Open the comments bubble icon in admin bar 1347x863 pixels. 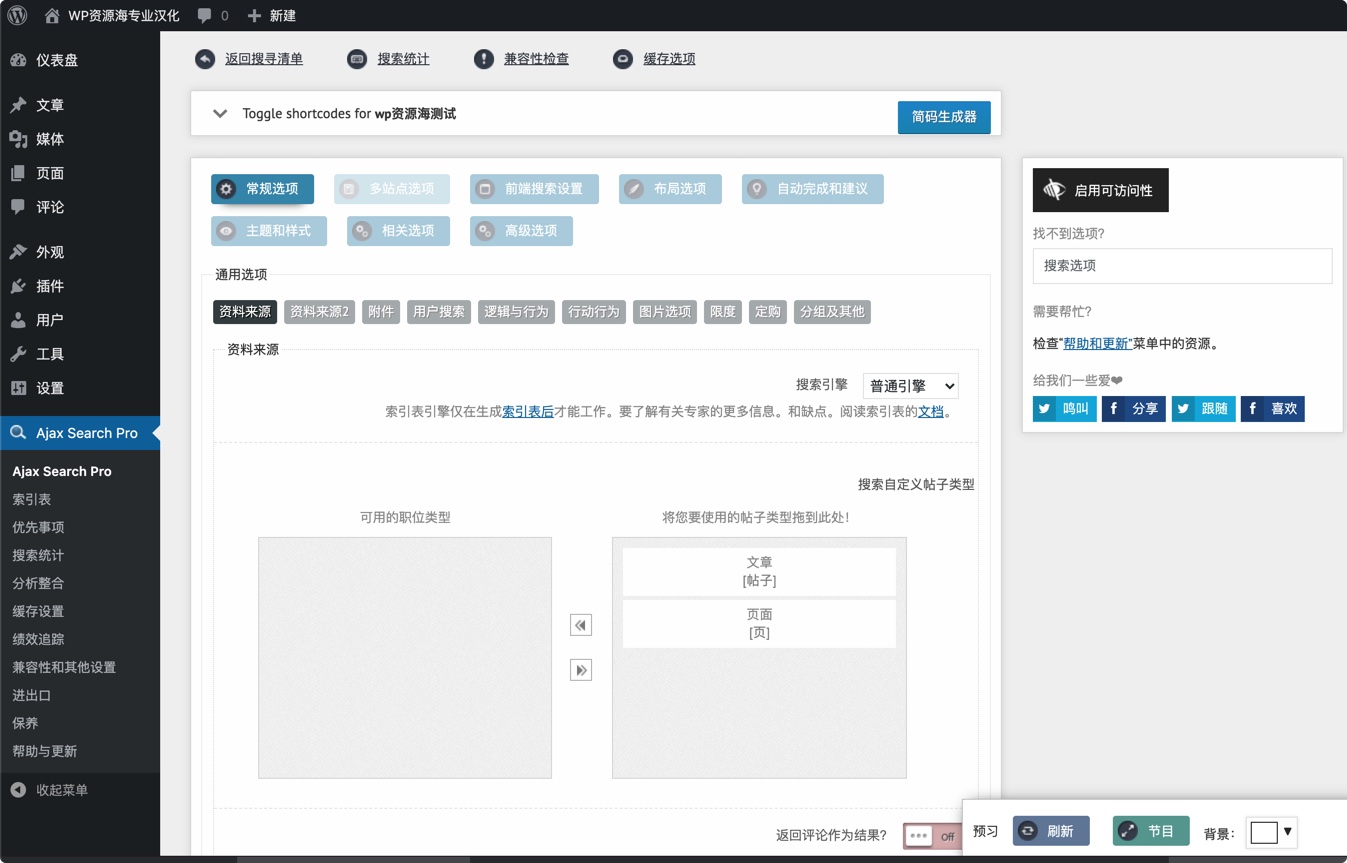pos(204,15)
